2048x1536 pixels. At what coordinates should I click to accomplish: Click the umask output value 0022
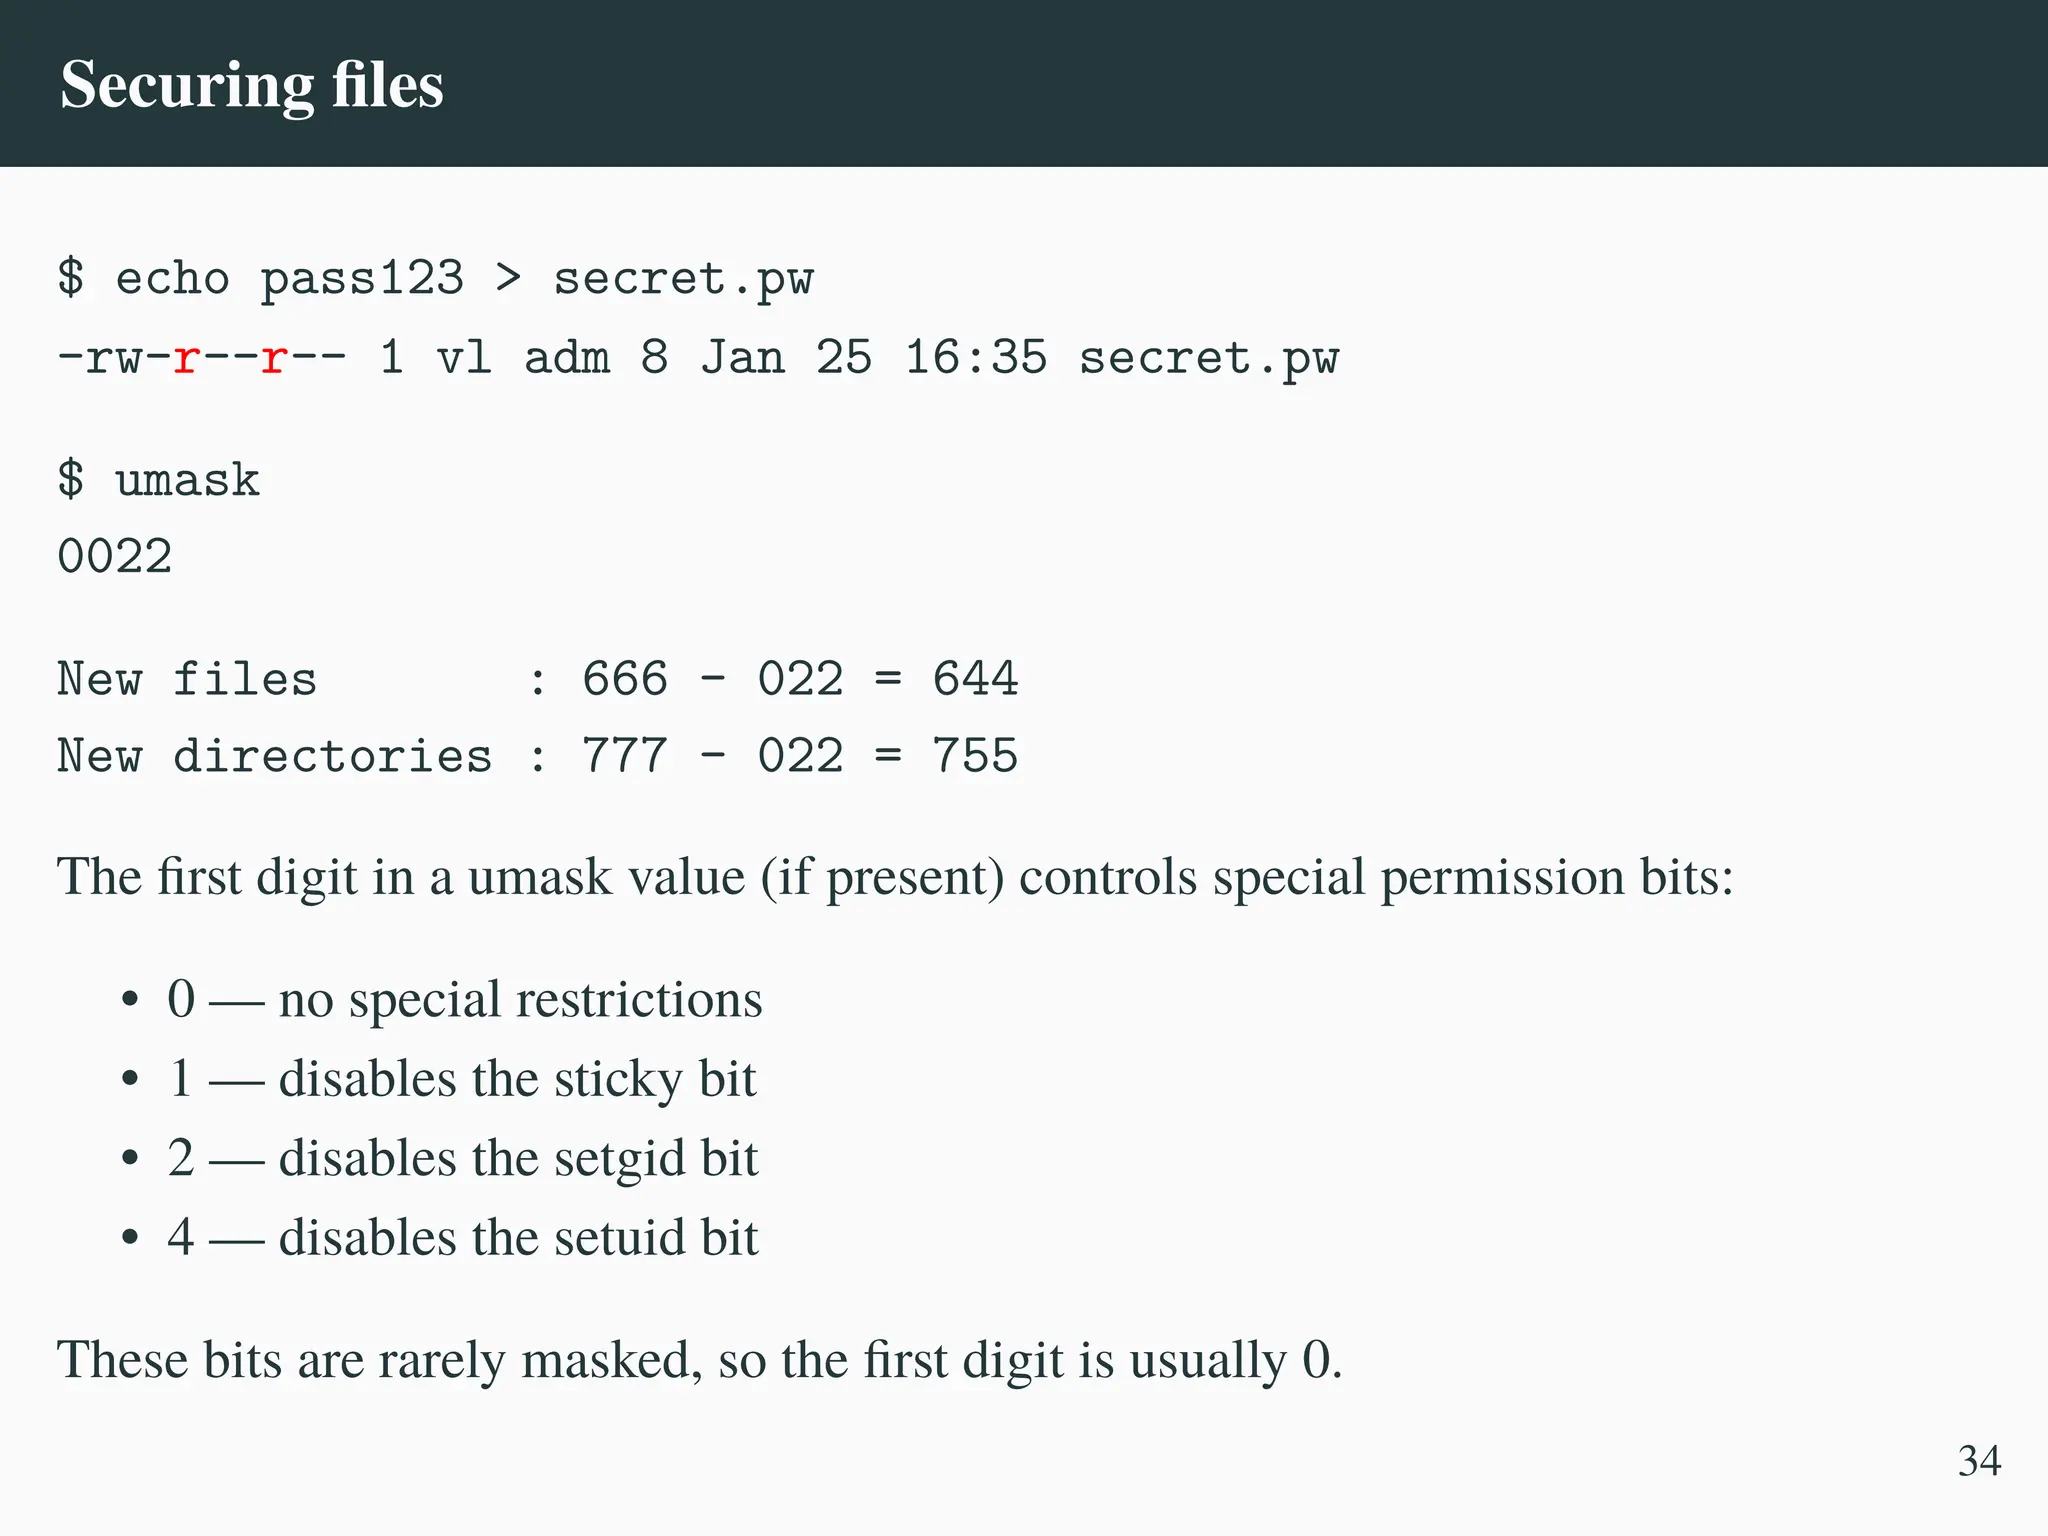(x=115, y=556)
